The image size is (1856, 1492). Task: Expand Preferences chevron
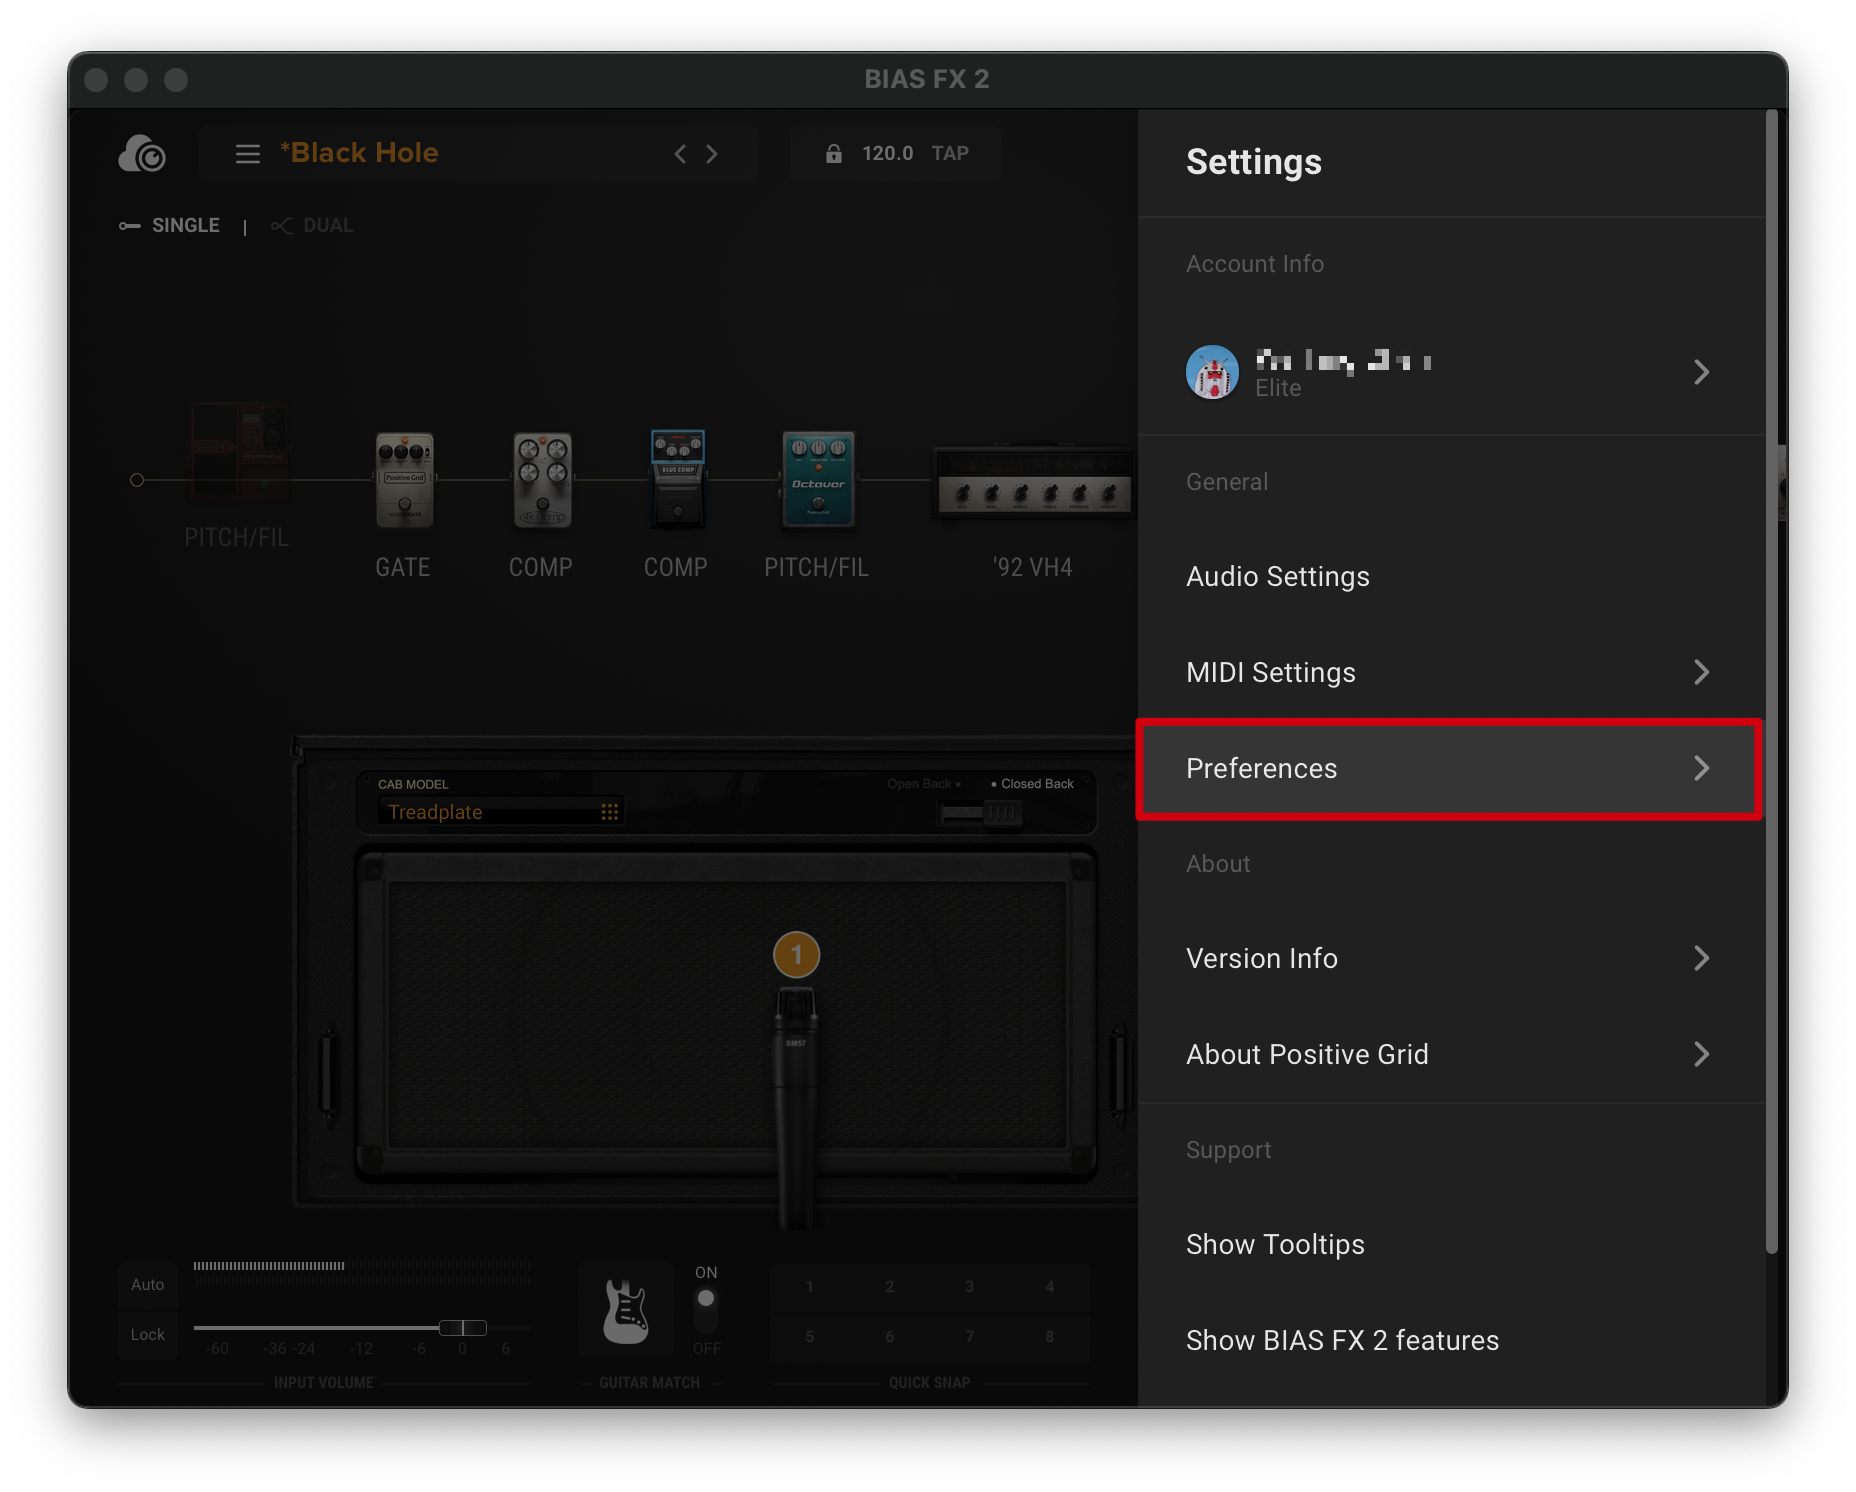(x=1701, y=768)
